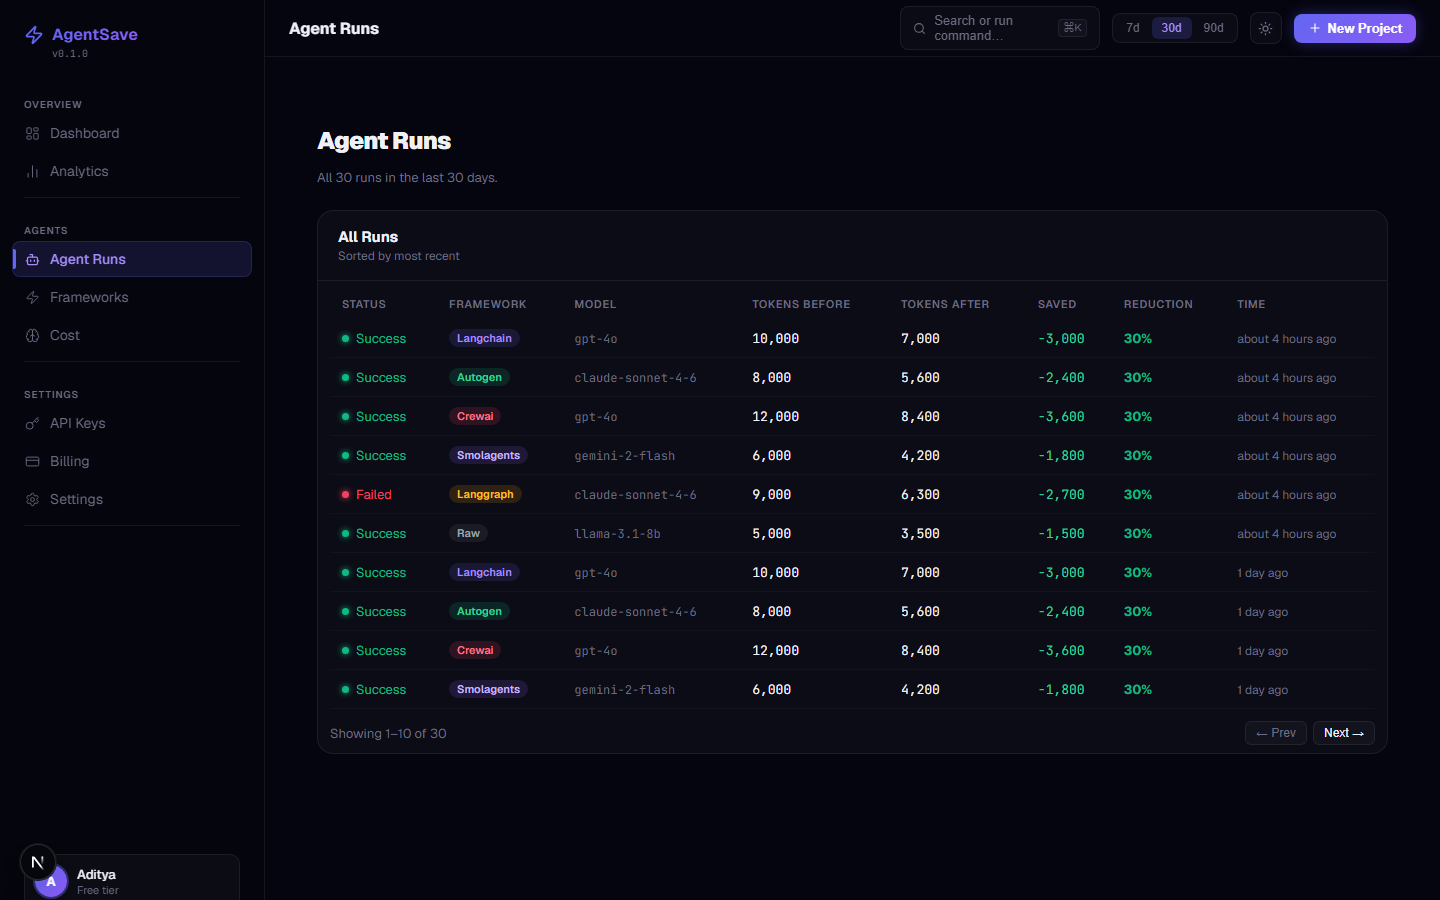Click the Model column header
This screenshot has height=900, width=1440.
[x=595, y=304]
